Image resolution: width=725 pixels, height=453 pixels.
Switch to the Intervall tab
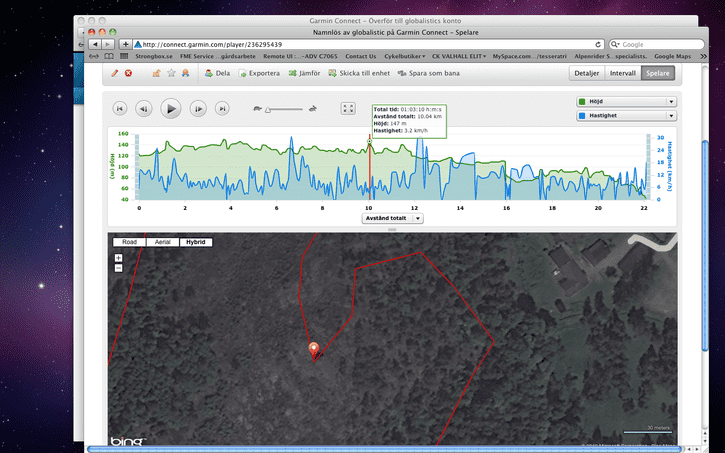click(623, 73)
